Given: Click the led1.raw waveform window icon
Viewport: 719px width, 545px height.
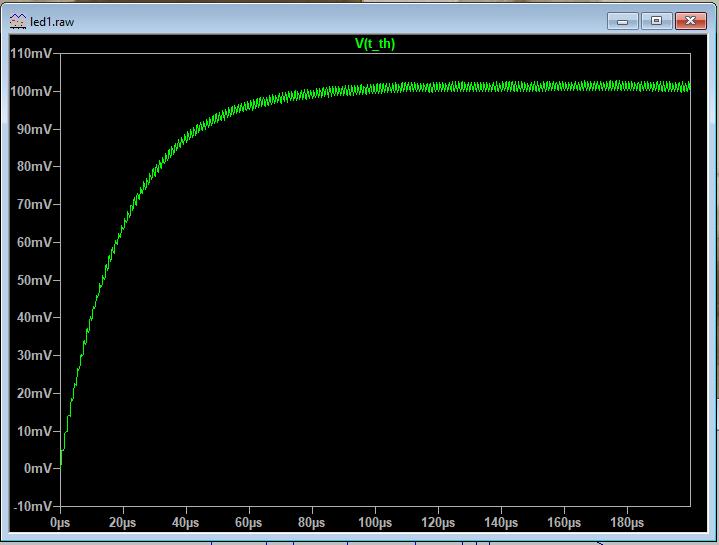Looking at the screenshot, I should (x=18, y=22).
